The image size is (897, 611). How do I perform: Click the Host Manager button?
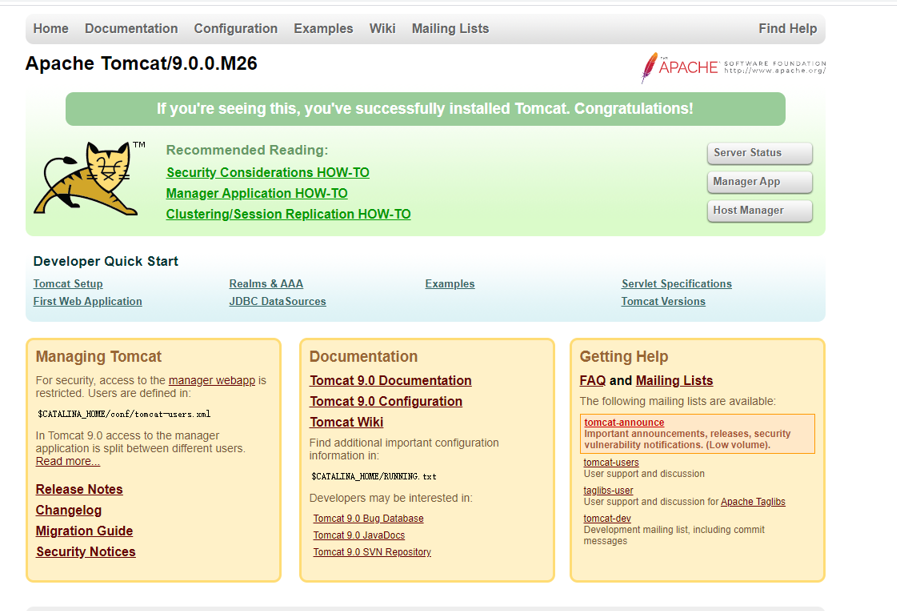point(760,211)
